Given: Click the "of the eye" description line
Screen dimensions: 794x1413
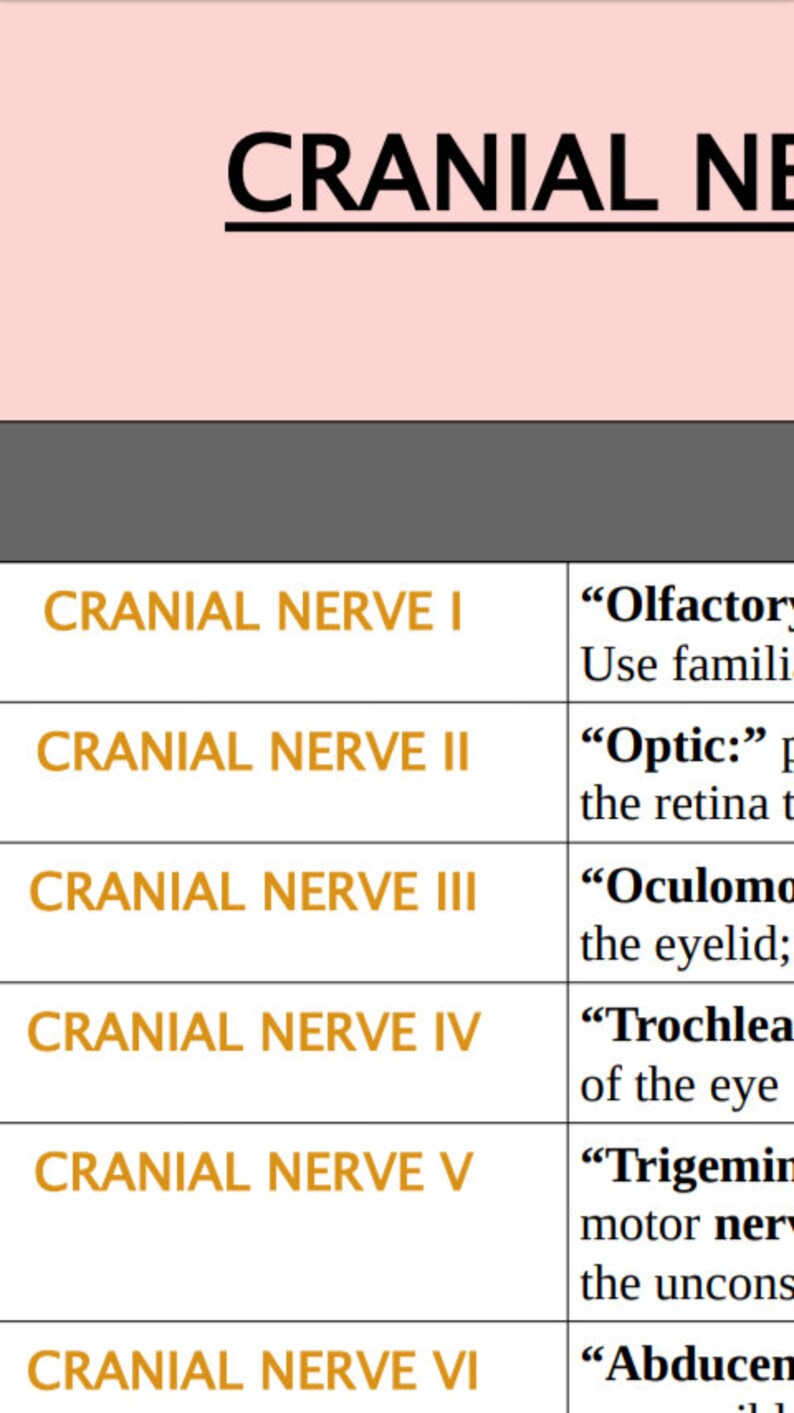Looking at the screenshot, I should [x=679, y=1085].
